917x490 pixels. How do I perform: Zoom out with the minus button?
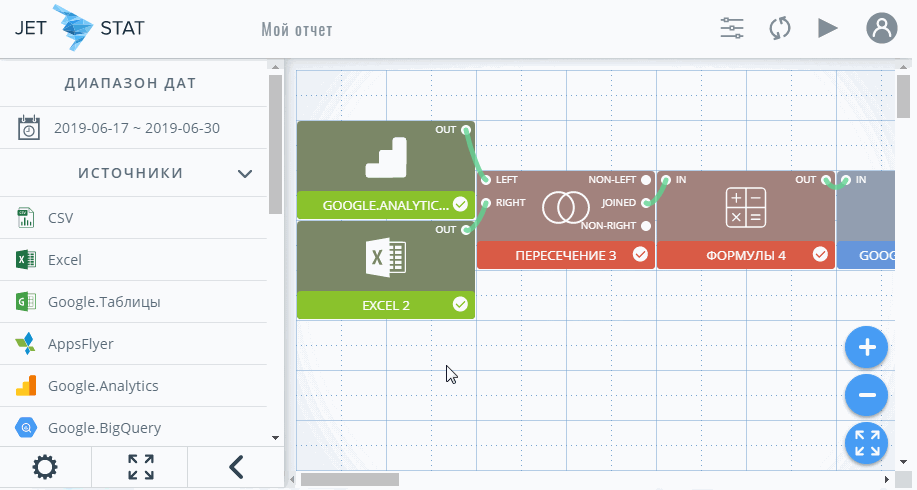[867, 395]
